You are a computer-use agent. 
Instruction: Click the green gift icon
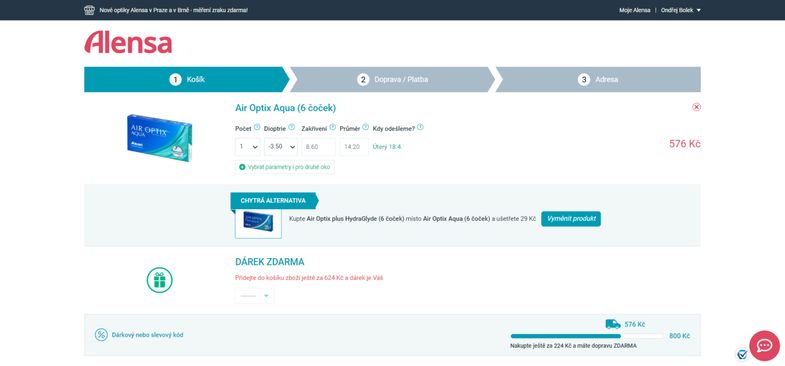click(160, 280)
